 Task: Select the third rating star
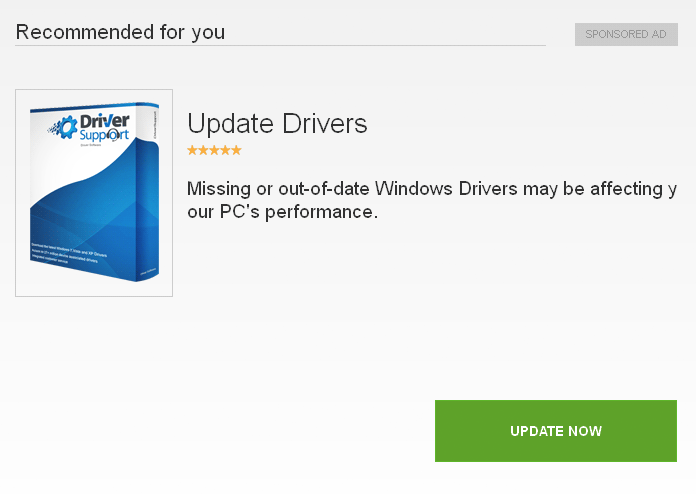[214, 150]
